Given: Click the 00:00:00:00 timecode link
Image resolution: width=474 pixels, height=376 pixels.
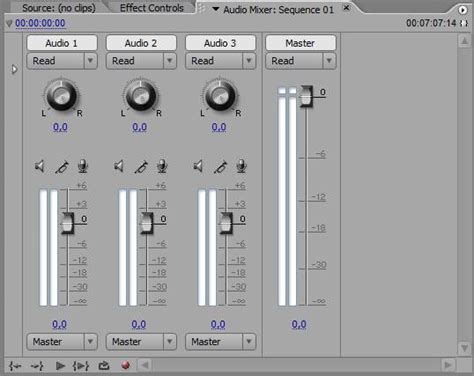Looking at the screenshot, I should (x=40, y=23).
